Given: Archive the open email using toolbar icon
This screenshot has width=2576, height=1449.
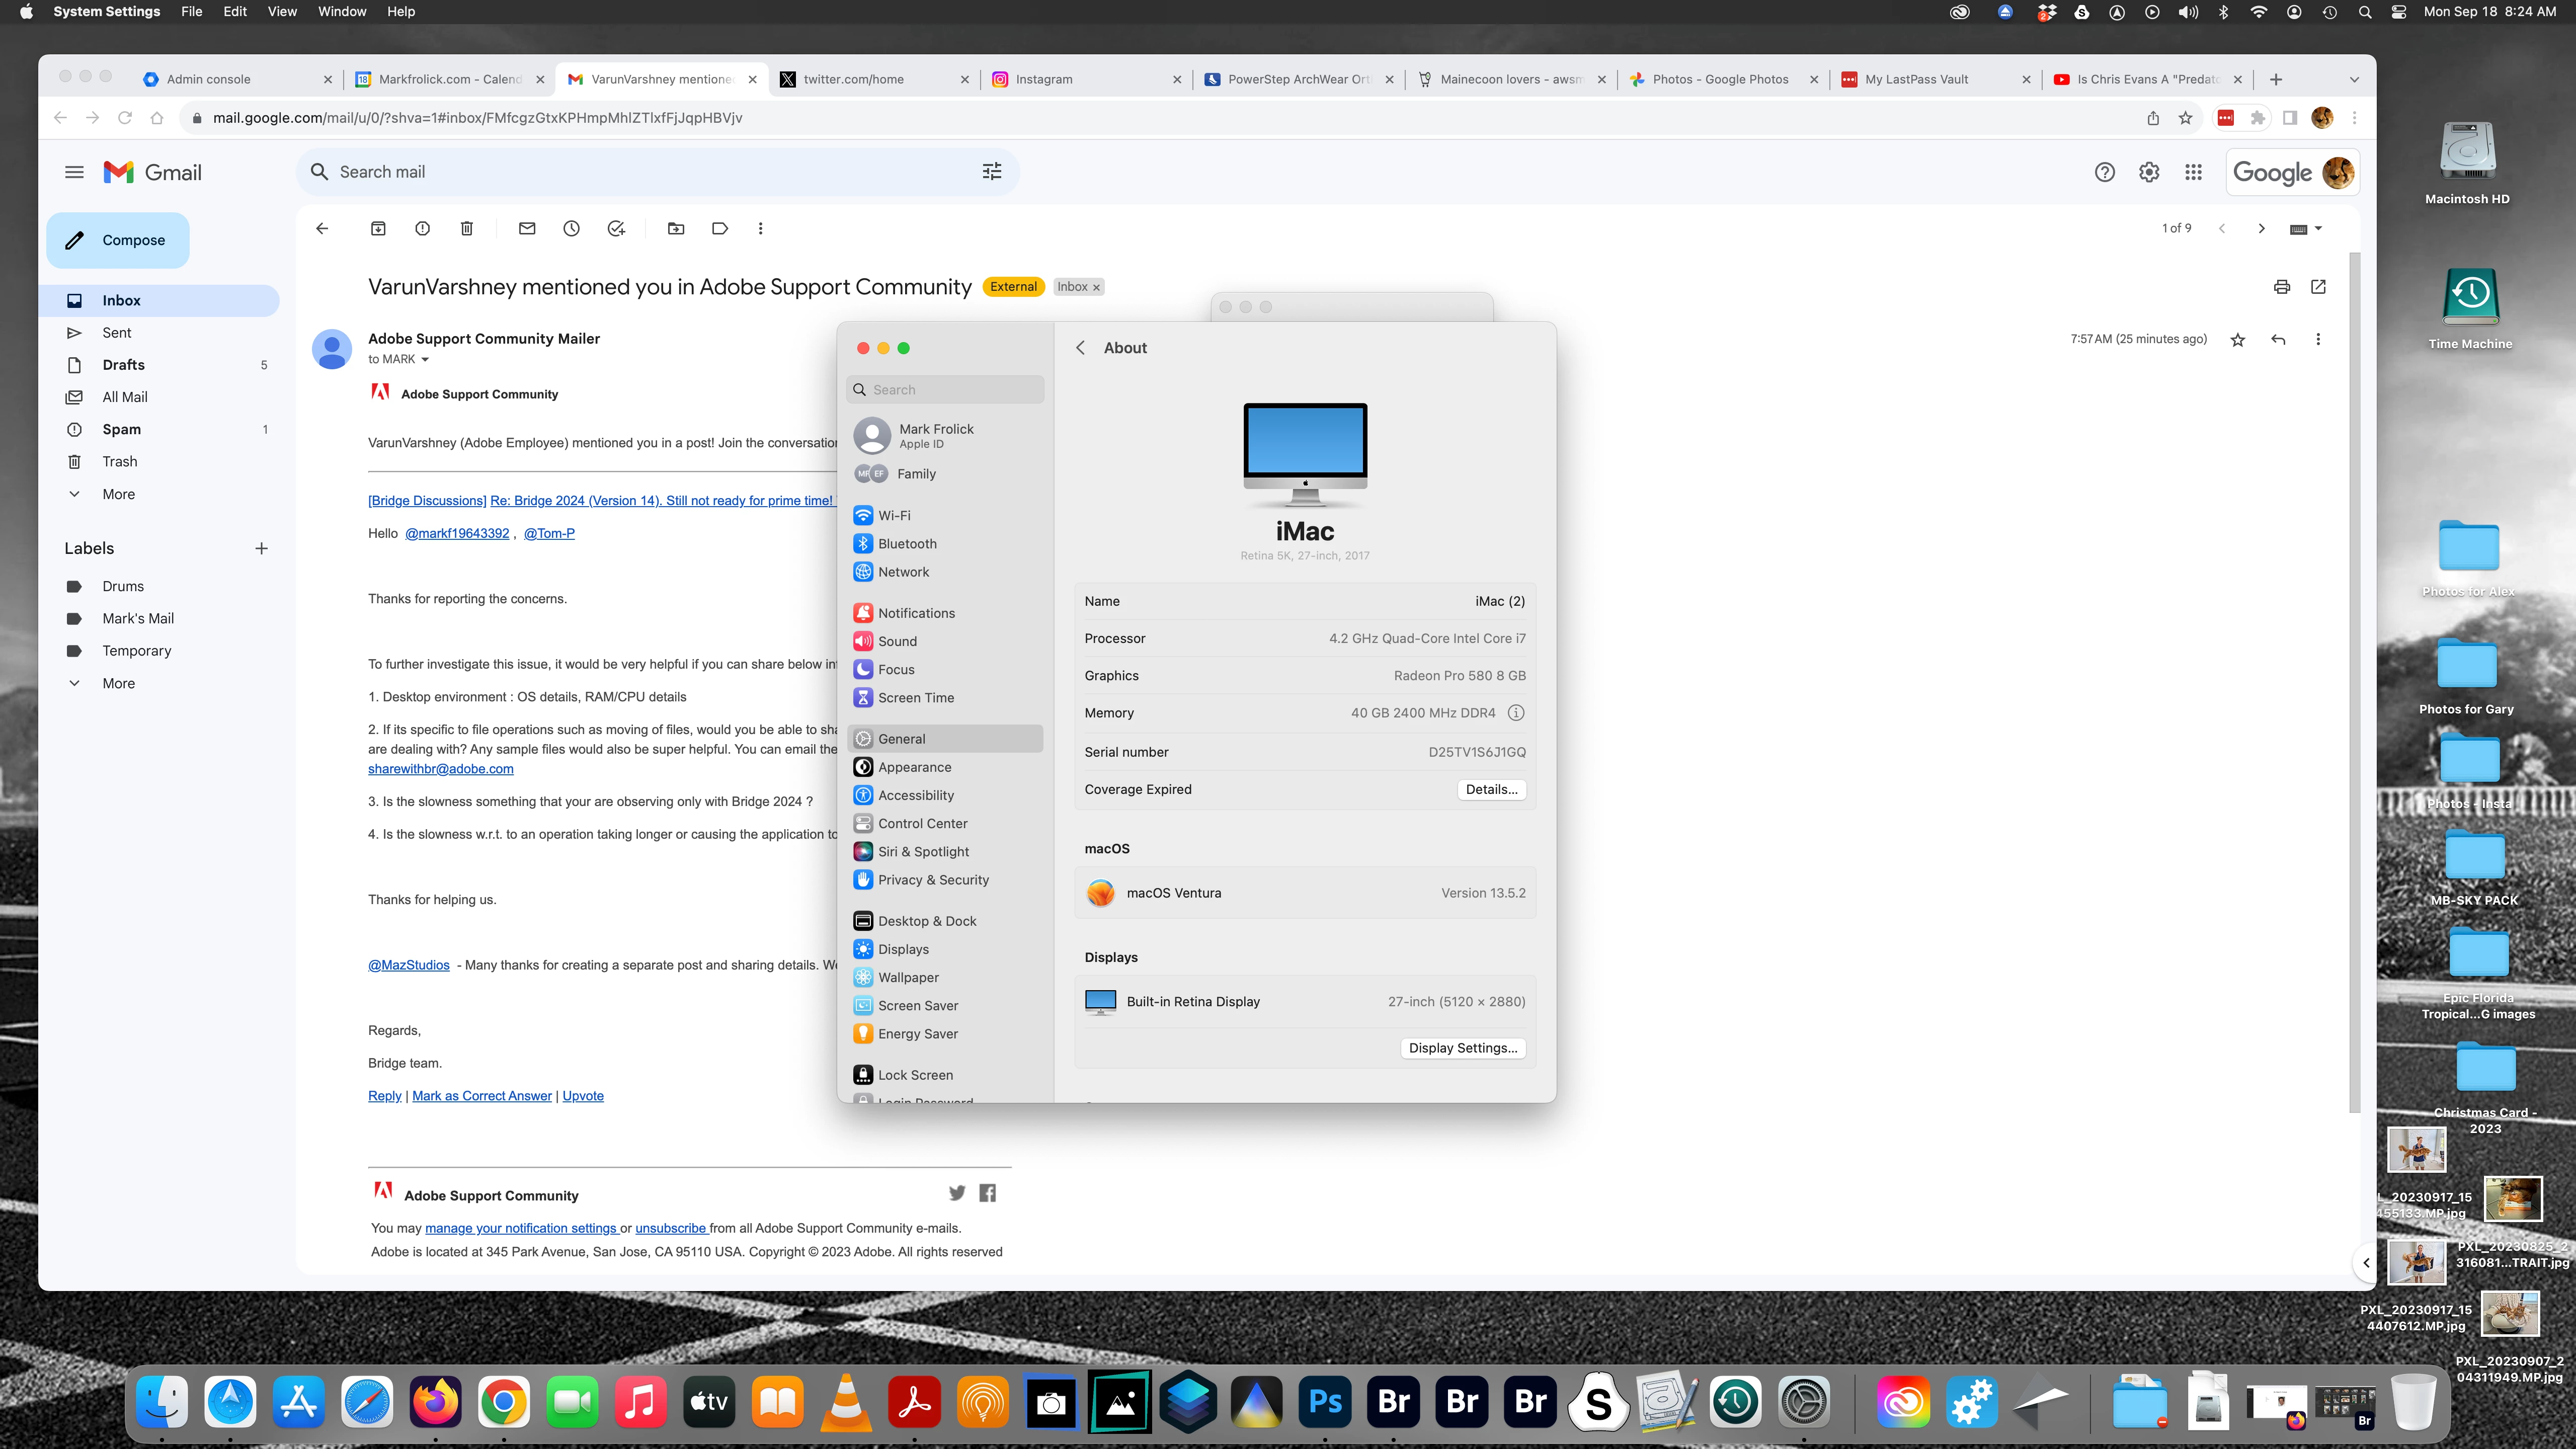Looking at the screenshot, I should coord(378,228).
